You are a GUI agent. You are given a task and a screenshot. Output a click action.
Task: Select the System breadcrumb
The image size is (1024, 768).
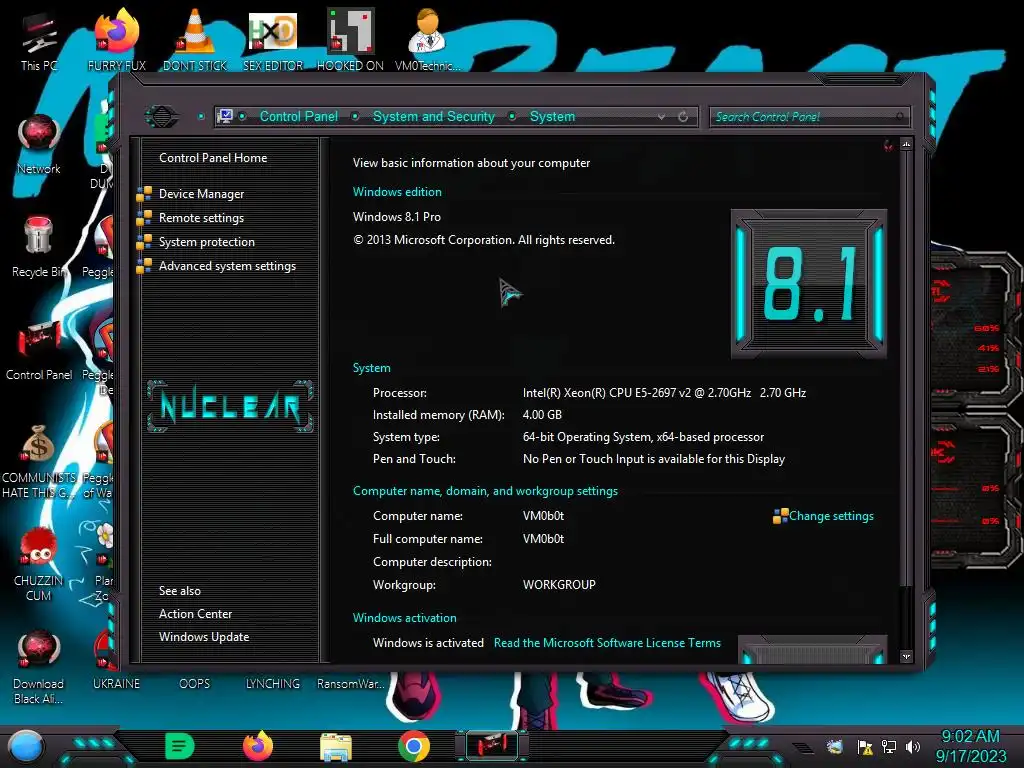(552, 116)
